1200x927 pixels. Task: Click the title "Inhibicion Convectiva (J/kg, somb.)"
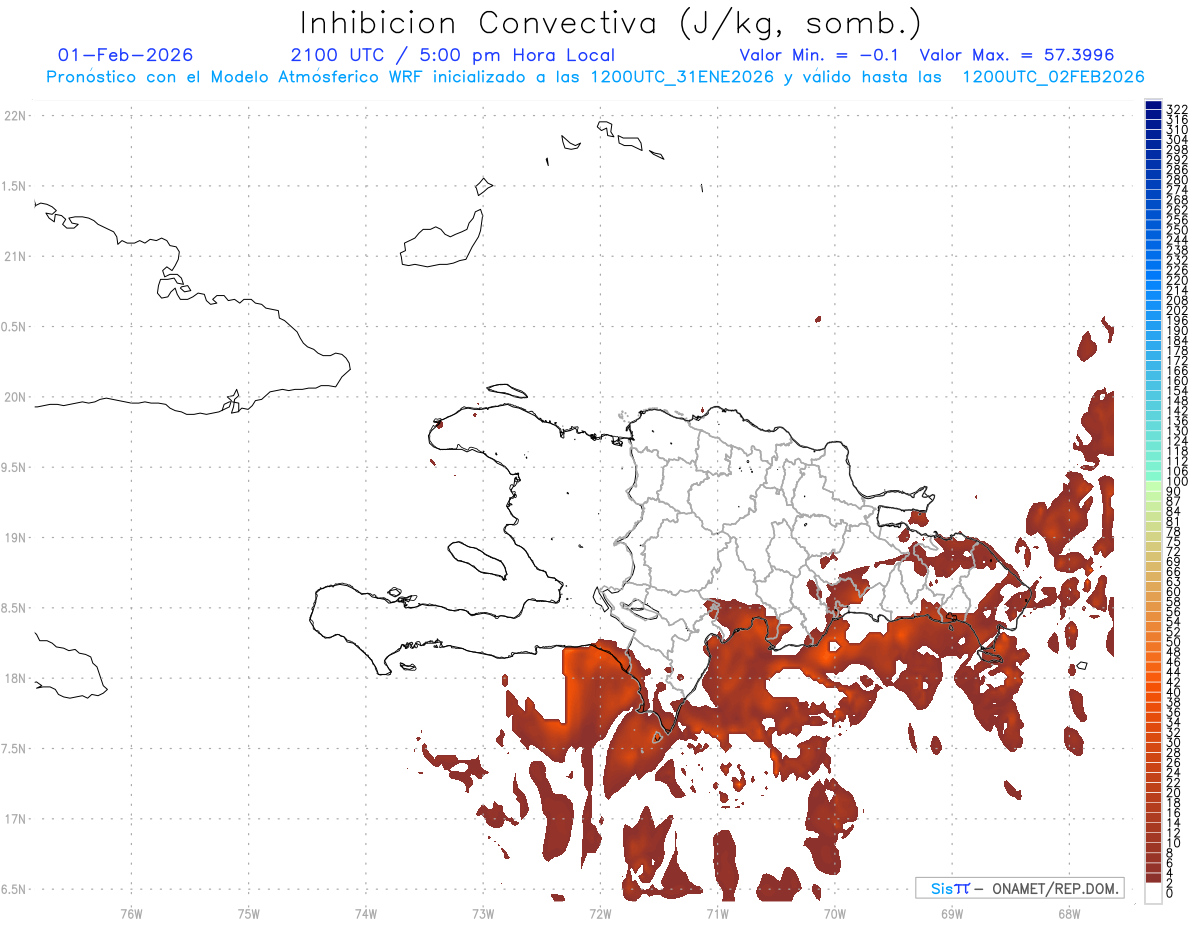pyautogui.click(x=610, y=23)
